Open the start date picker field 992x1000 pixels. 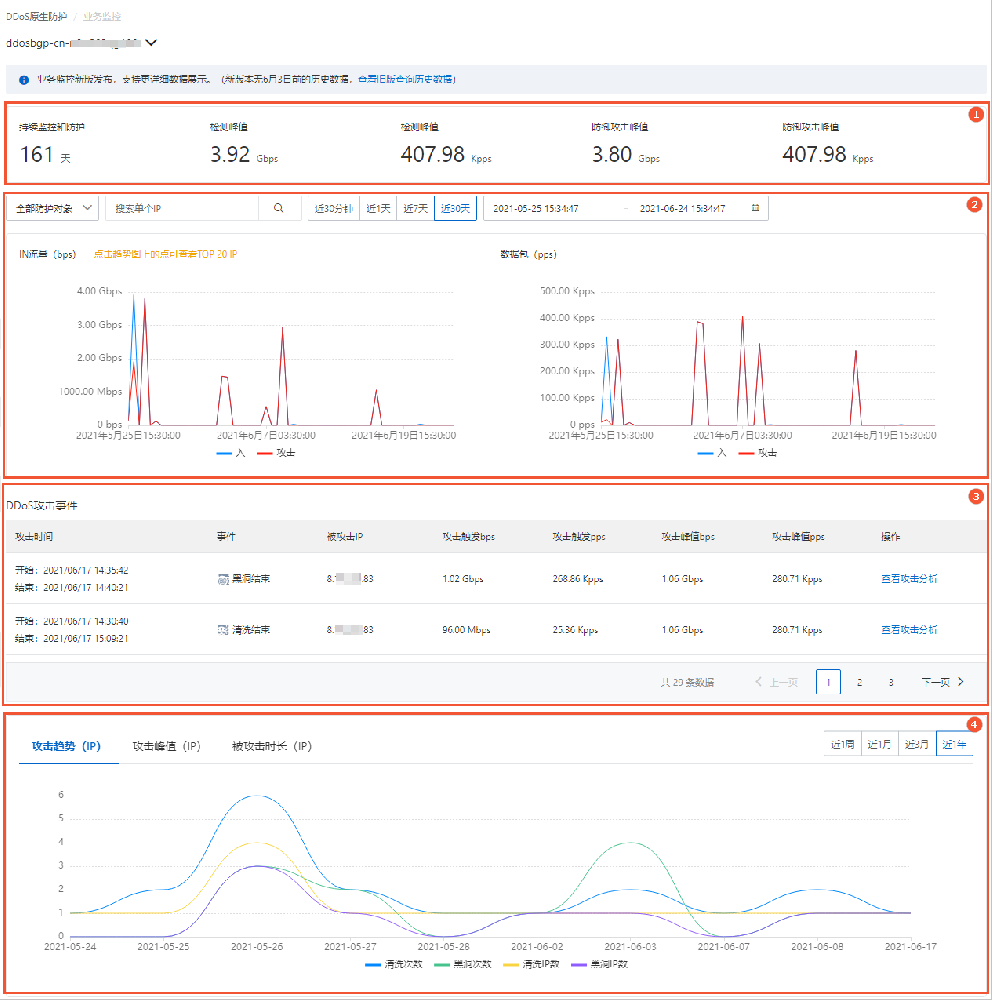pyautogui.click(x=549, y=208)
